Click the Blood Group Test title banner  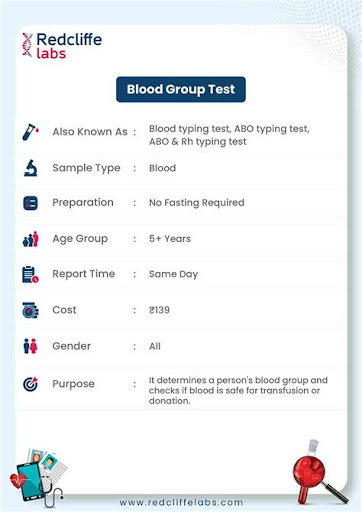181,89
